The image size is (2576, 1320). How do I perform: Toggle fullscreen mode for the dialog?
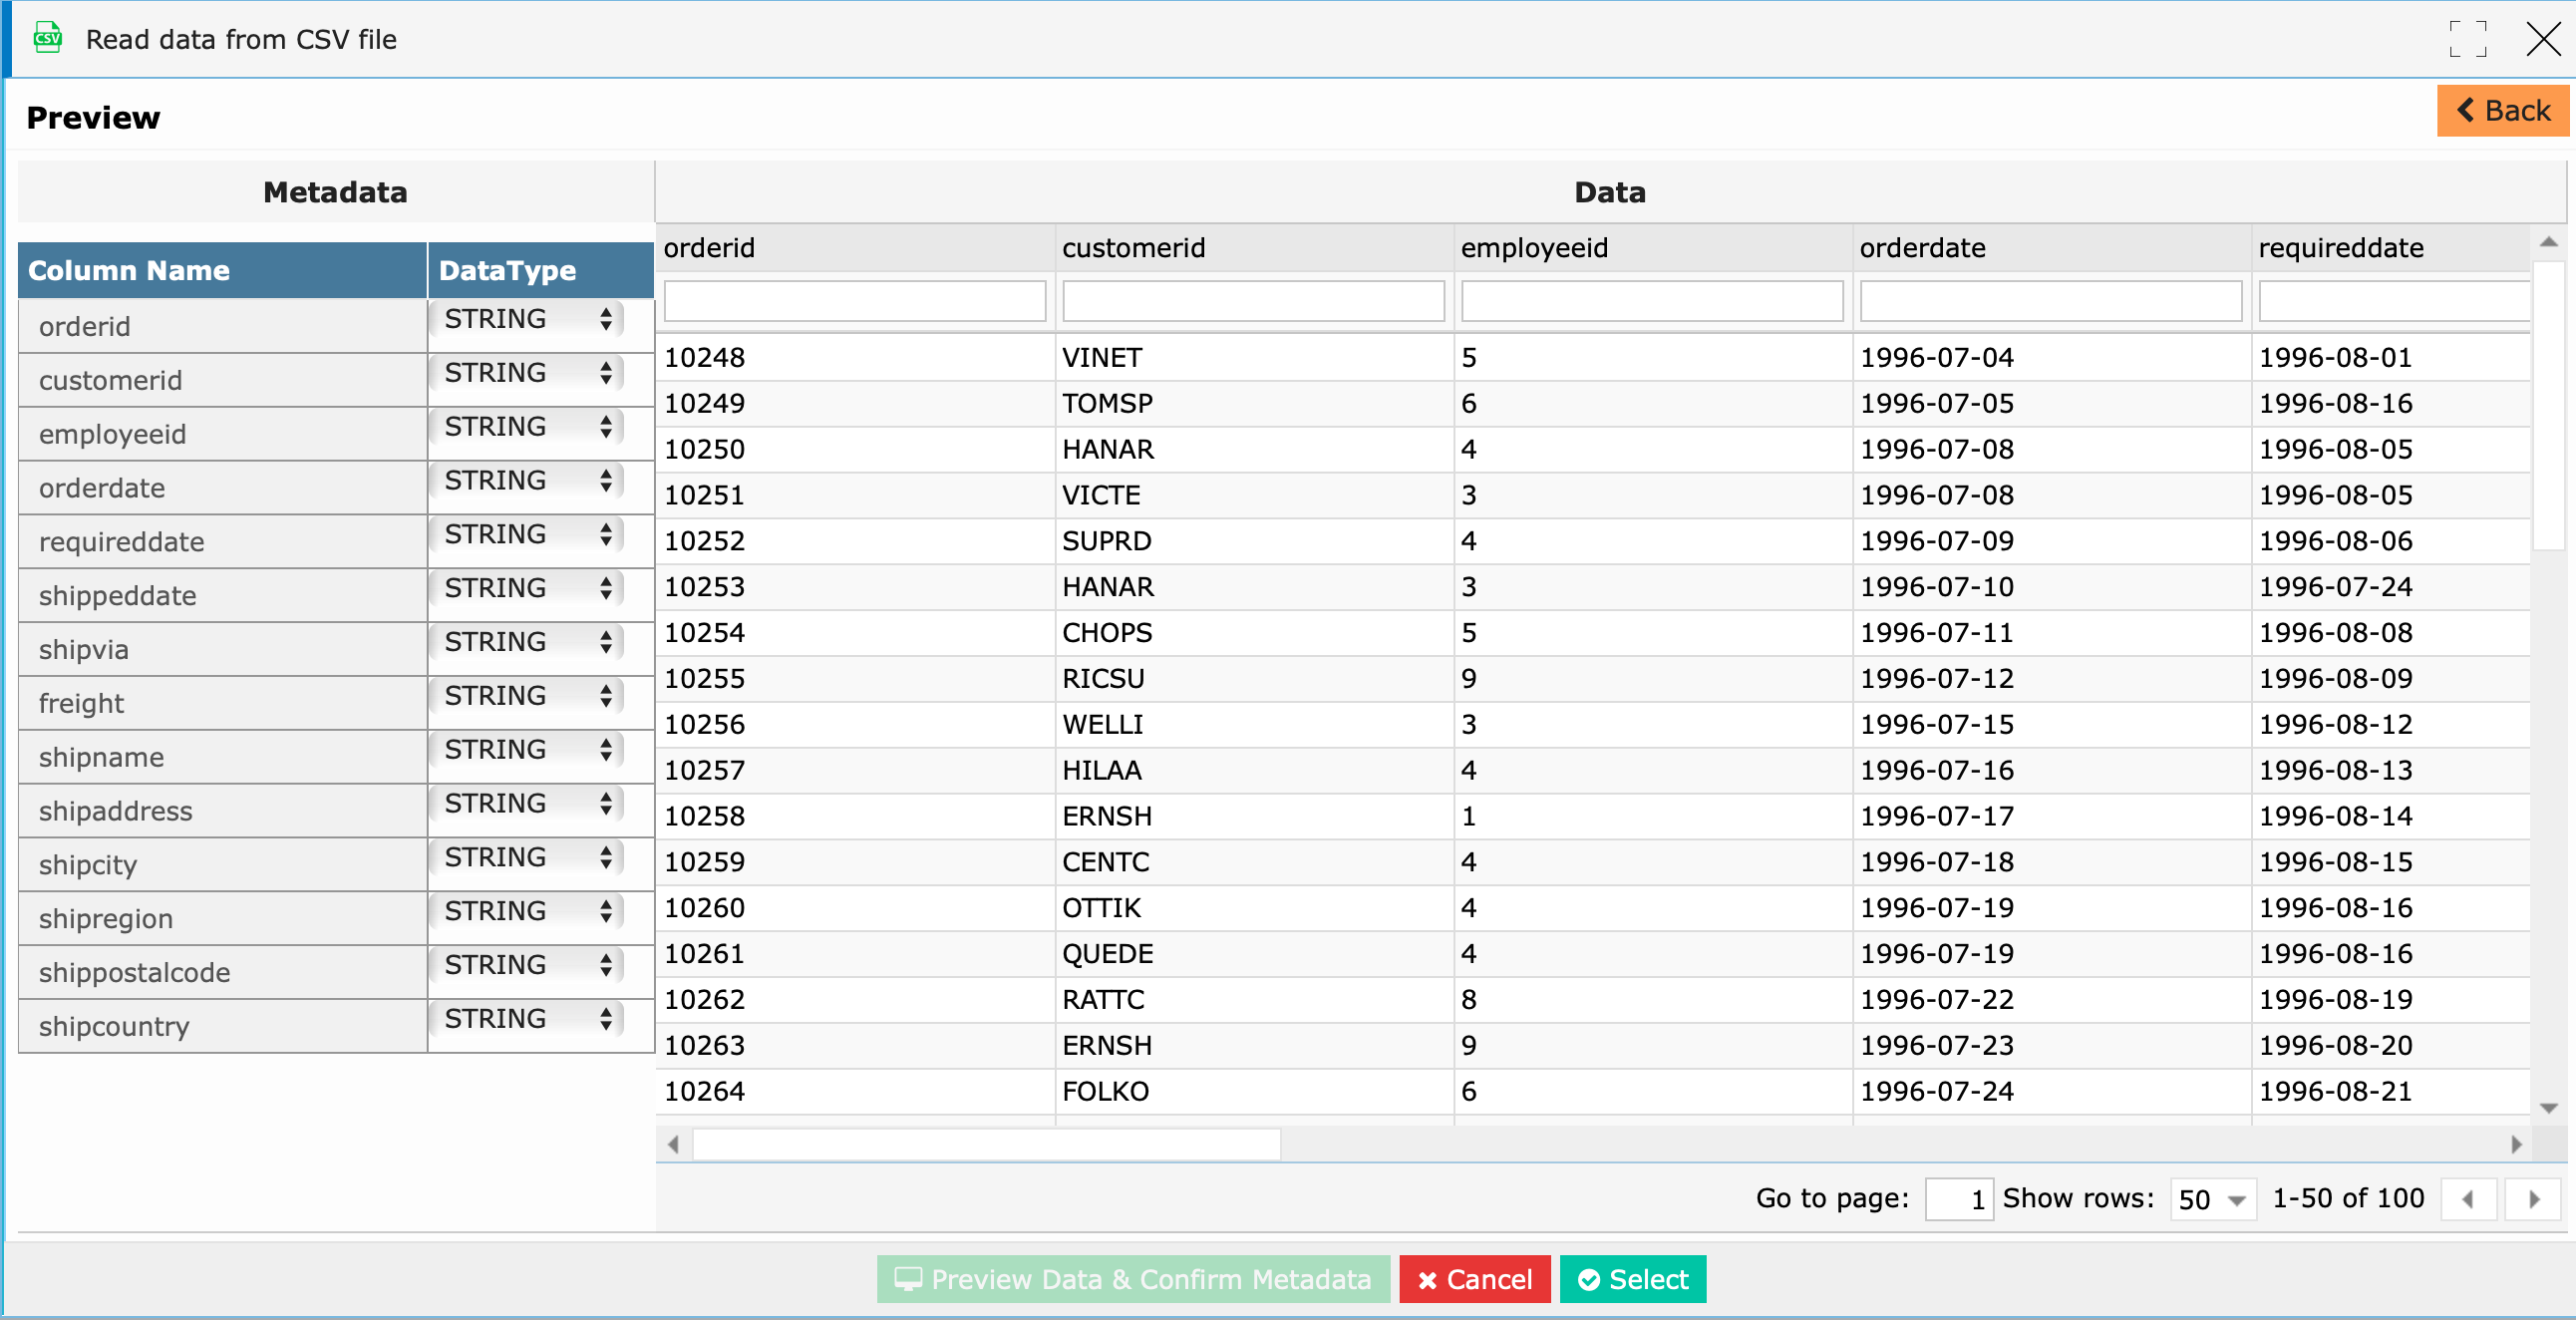pyautogui.click(x=2468, y=39)
